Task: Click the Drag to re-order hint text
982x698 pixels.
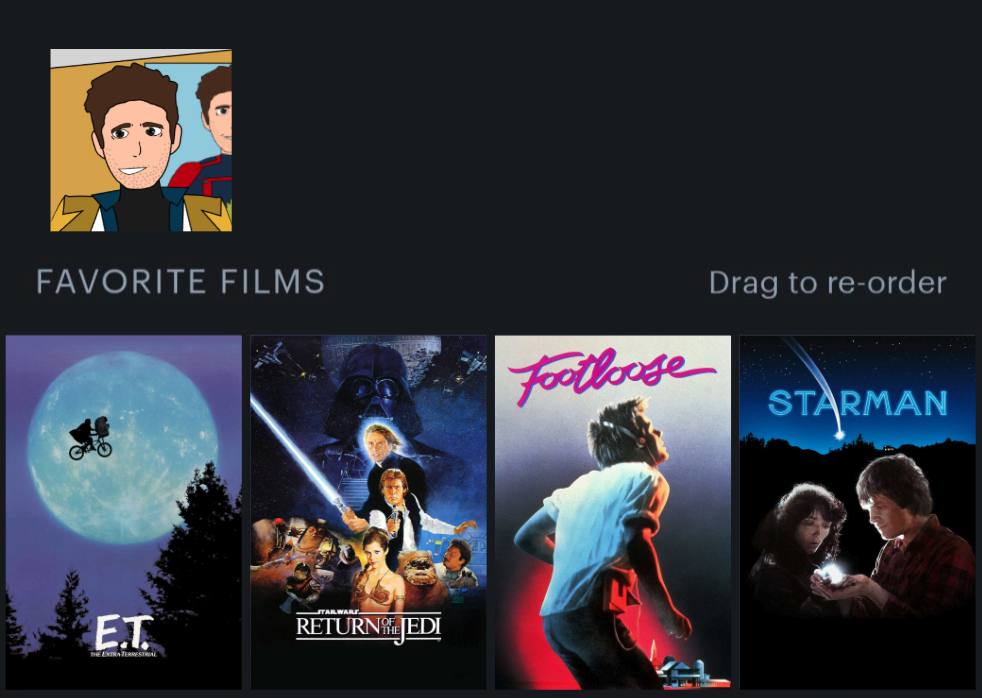Action: tap(827, 283)
